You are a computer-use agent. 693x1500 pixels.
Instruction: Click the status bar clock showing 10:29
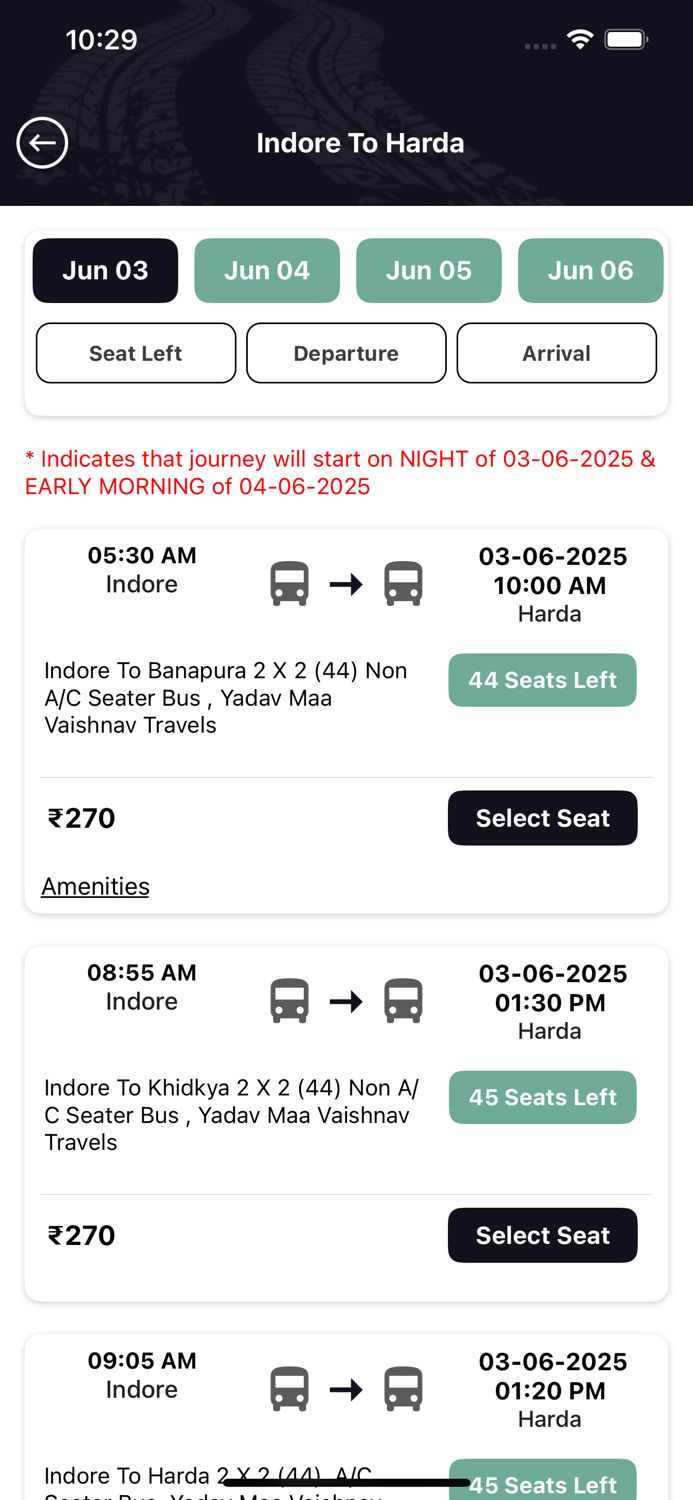(101, 40)
